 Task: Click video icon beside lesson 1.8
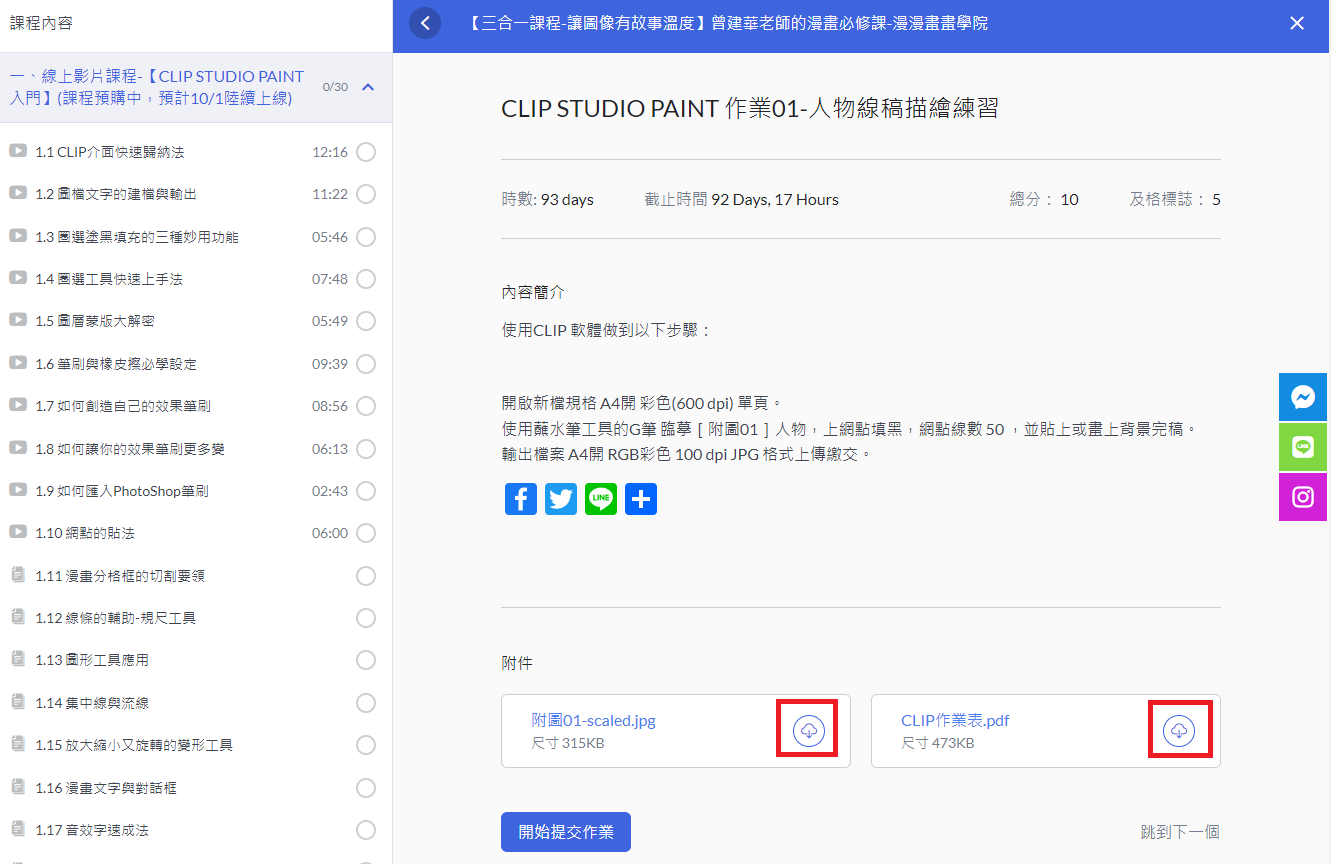pos(18,448)
